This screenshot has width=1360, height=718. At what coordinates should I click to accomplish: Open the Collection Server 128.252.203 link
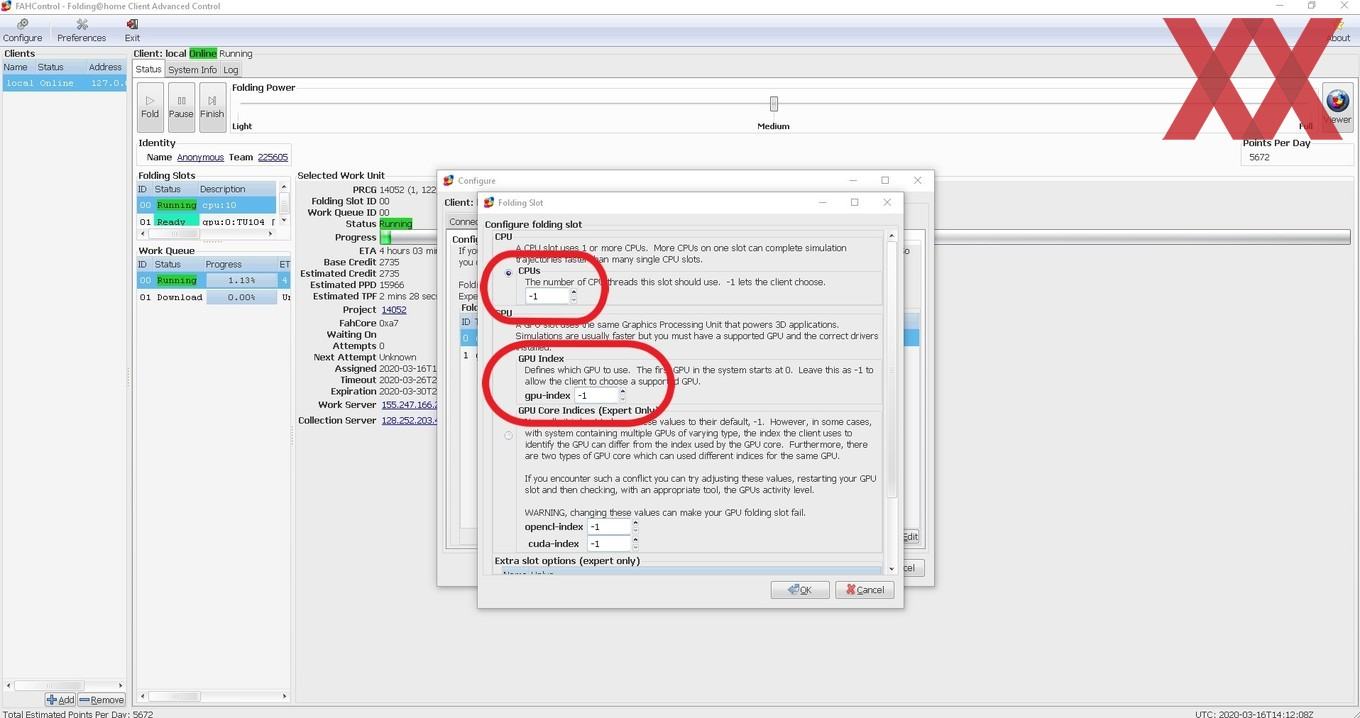coord(409,421)
